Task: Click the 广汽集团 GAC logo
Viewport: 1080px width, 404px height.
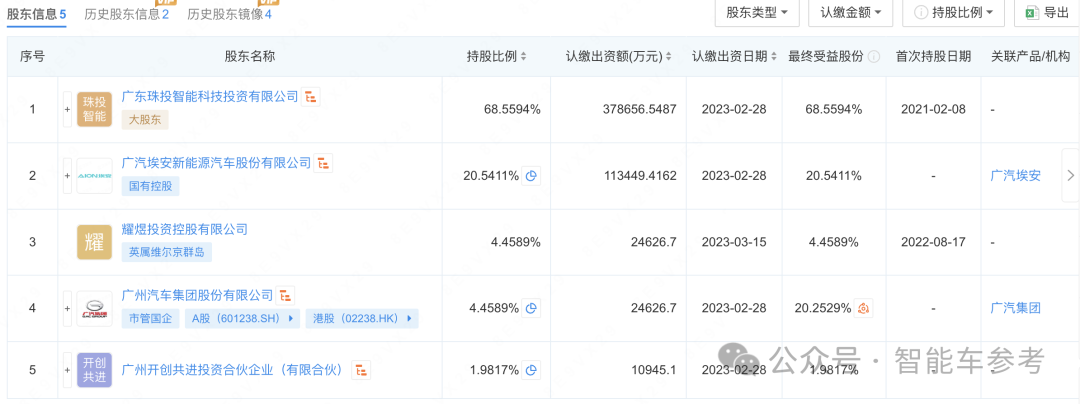Action: click(94, 308)
